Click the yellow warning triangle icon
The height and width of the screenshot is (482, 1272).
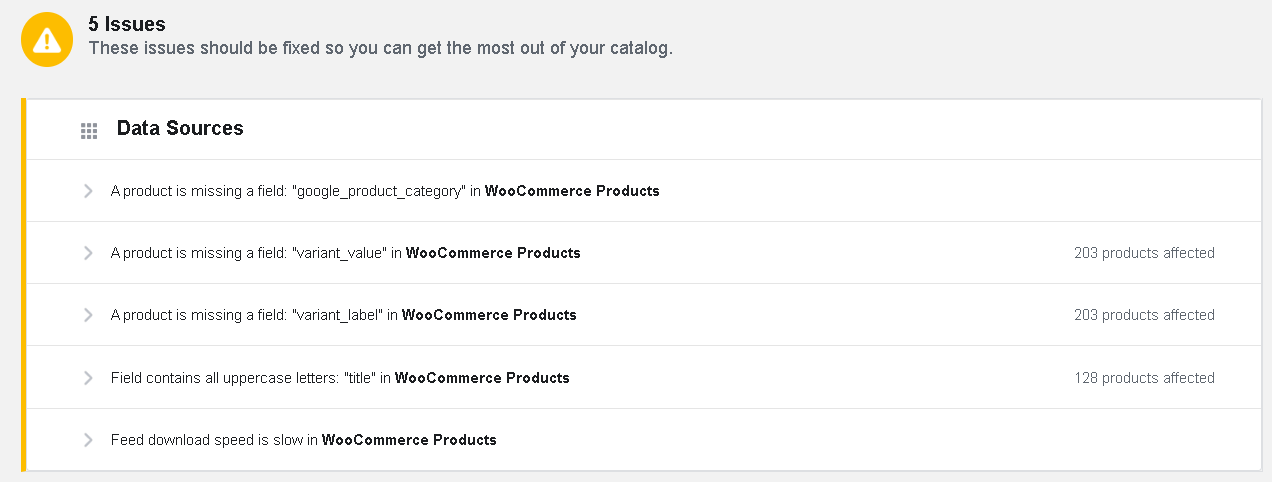click(x=47, y=40)
